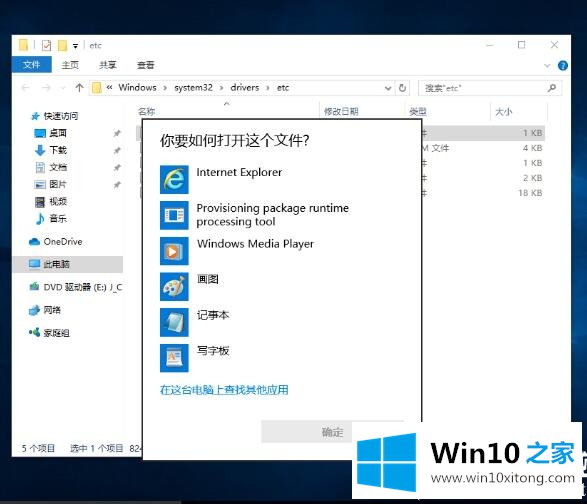Open 下载 folder in sidebar
Screen dimensions: 587x504
tap(58, 150)
